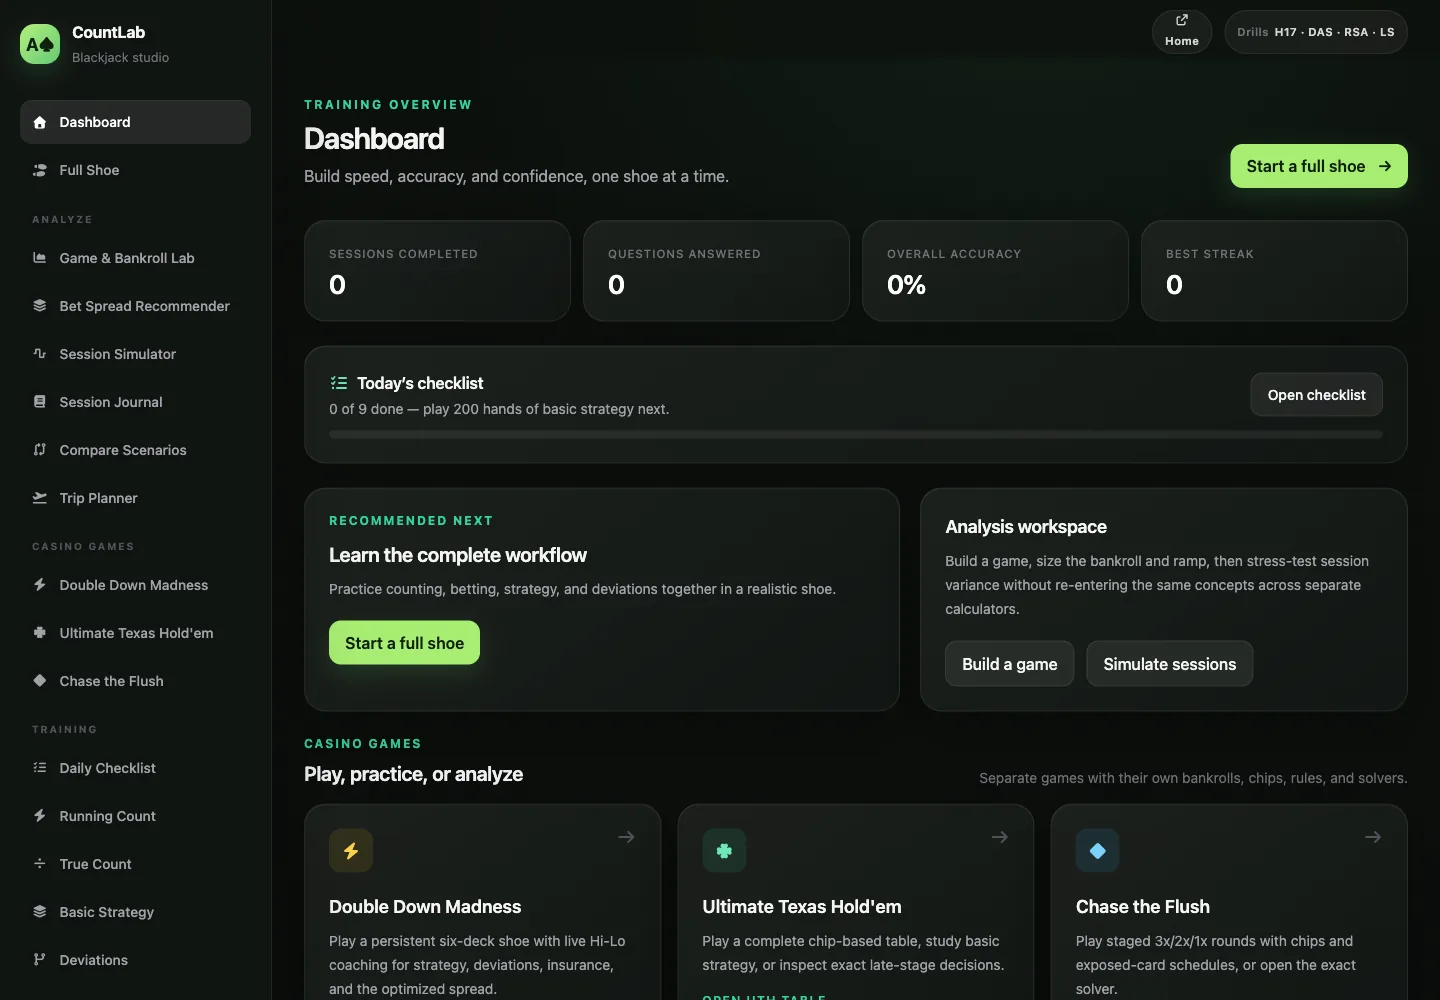Click the Deviations branch icon
Viewport: 1440px width, 1000px height.
pyautogui.click(x=40, y=960)
